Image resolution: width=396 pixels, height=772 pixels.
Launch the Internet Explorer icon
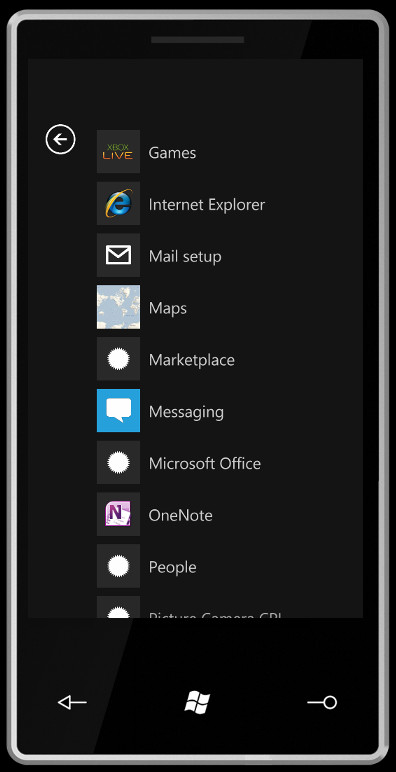pyautogui.click(x=118, y=203)
